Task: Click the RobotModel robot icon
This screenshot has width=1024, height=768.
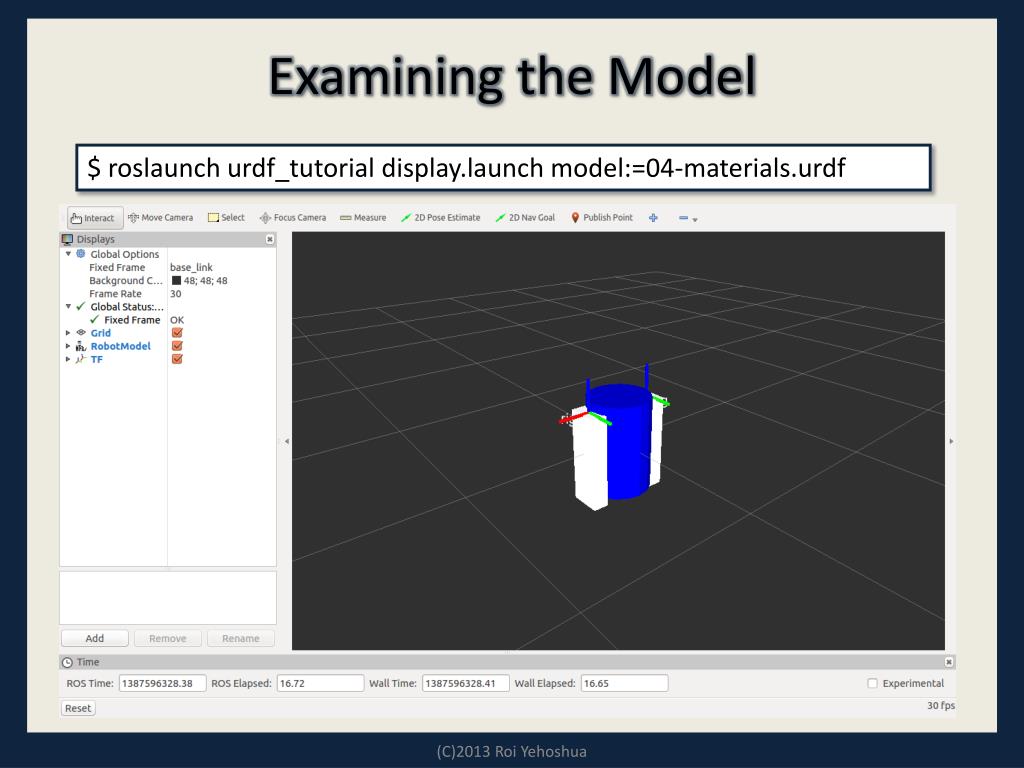Action: tap(81, 346)
